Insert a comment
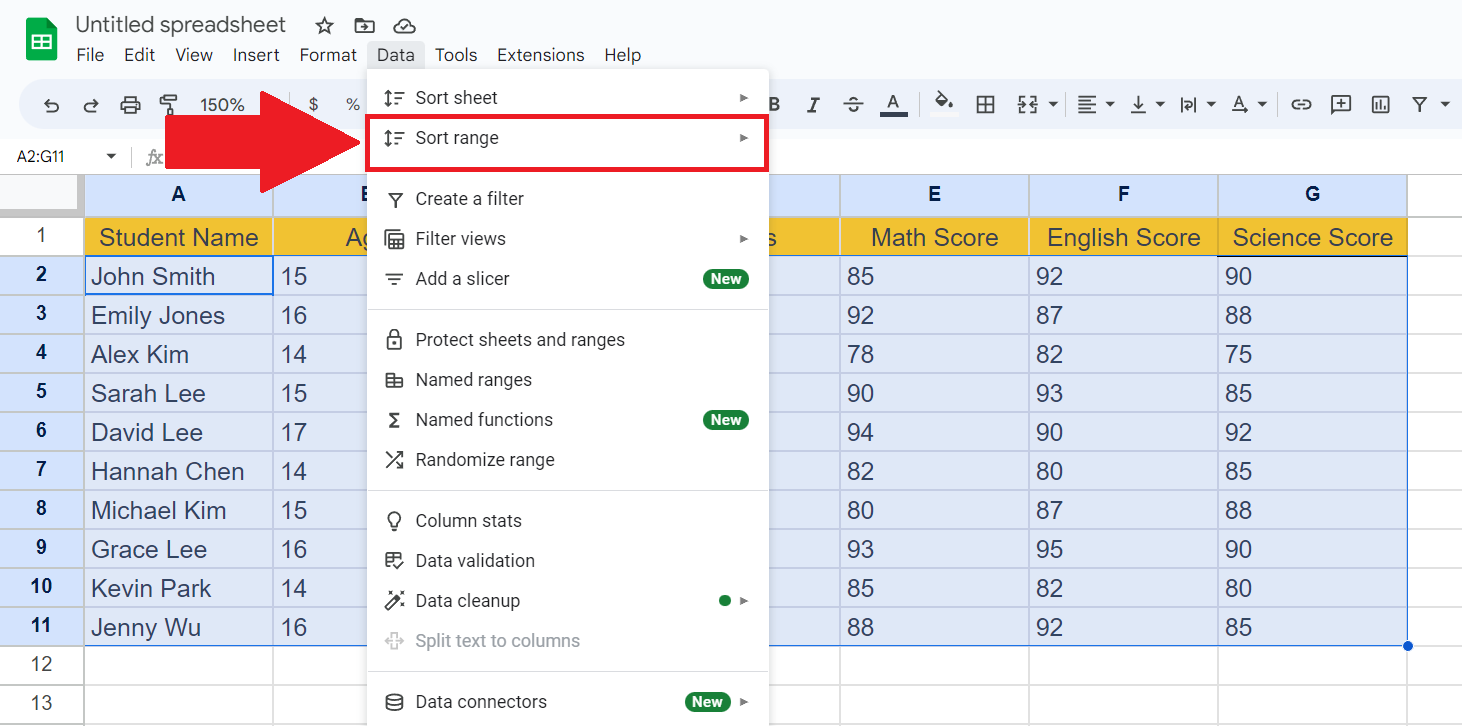The image size is (1462, 726). click(1341, 104)
